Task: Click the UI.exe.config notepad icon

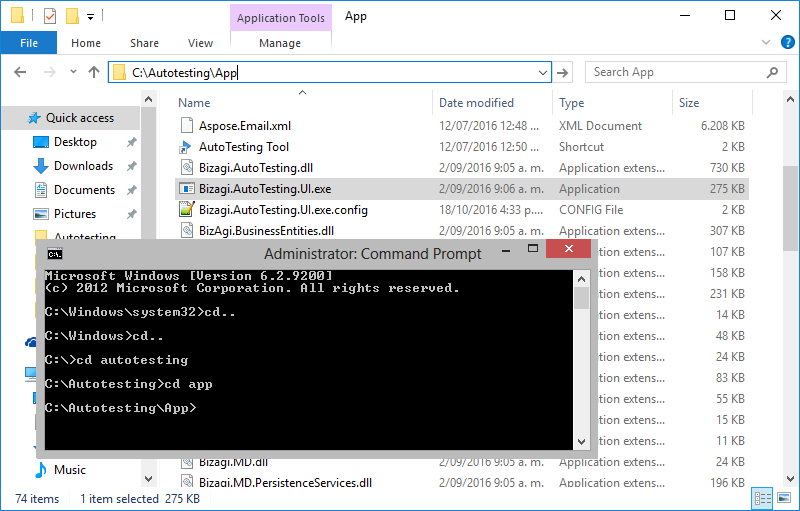Action: pyautogui.click(x=187, y=209)
